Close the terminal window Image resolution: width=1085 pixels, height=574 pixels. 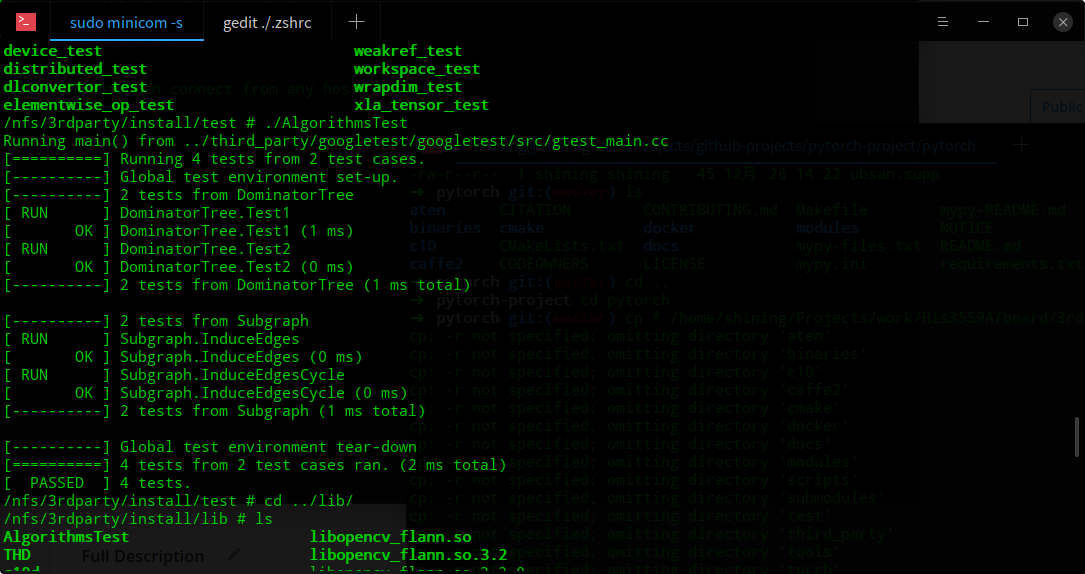point(1063,22)
